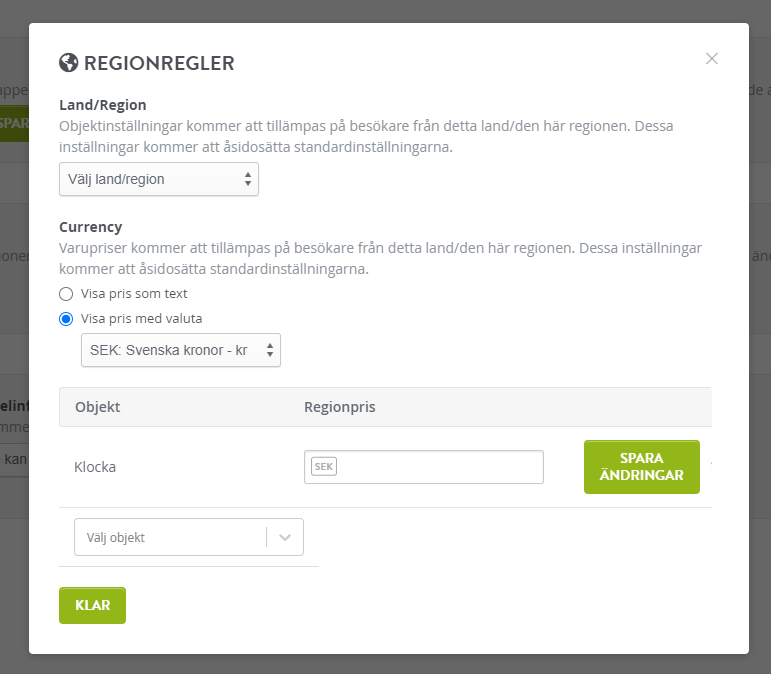Click the 'Välj objekt' select field

[x=189, y=537]
